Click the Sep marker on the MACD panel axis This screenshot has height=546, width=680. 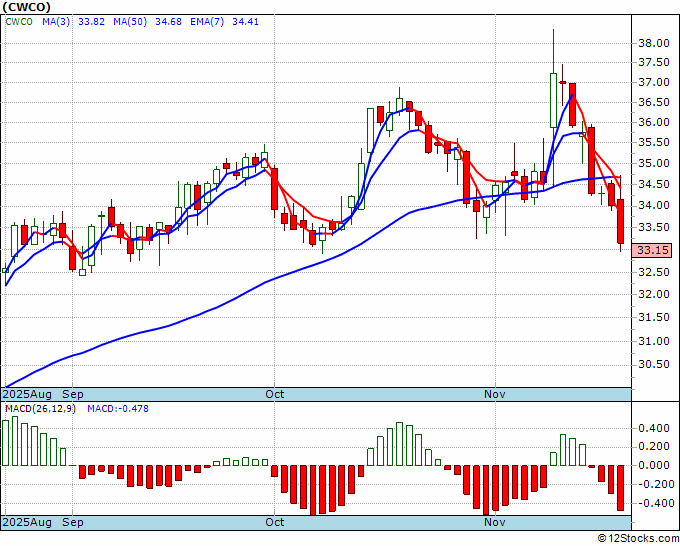(73, 522)
